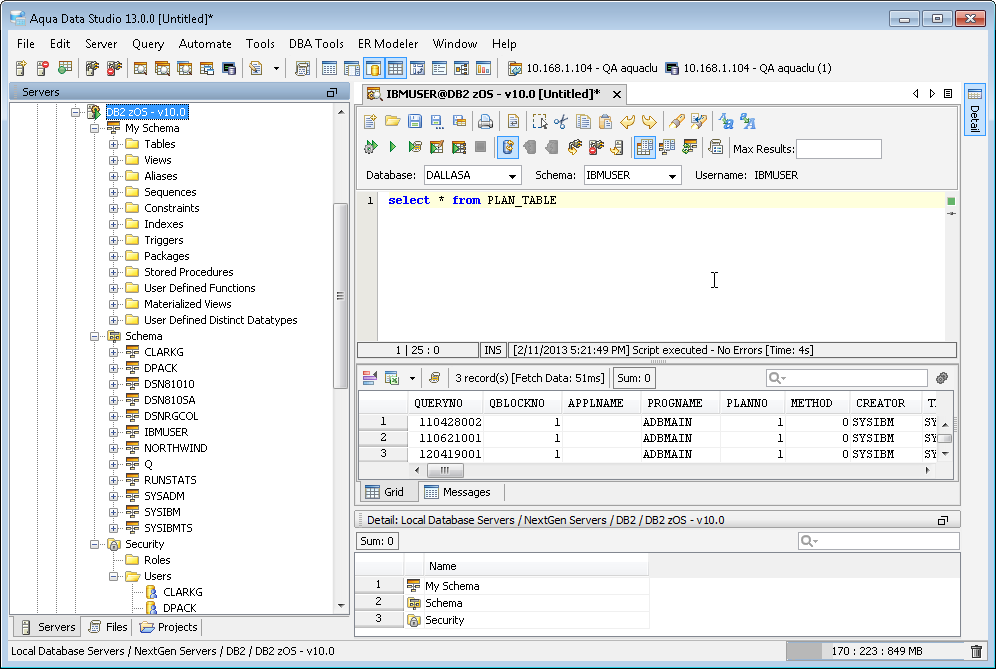Click the Open folder icon in query toolbar
Screen dimensions: 996x669
[x=393, y=121]
